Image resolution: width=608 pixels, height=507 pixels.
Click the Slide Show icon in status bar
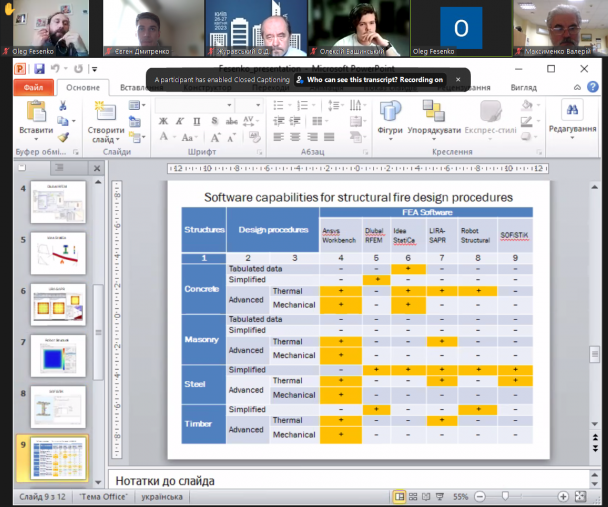(439, 497)
